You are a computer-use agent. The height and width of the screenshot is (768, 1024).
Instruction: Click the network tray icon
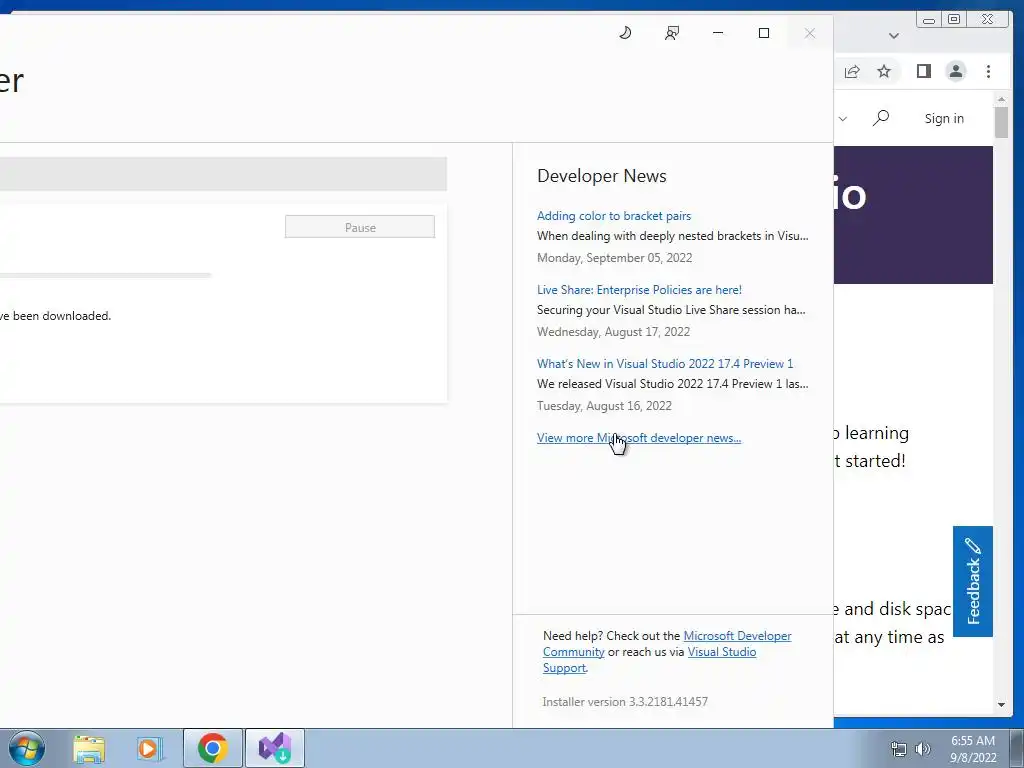pyautogui.click(x=899, y=749)
